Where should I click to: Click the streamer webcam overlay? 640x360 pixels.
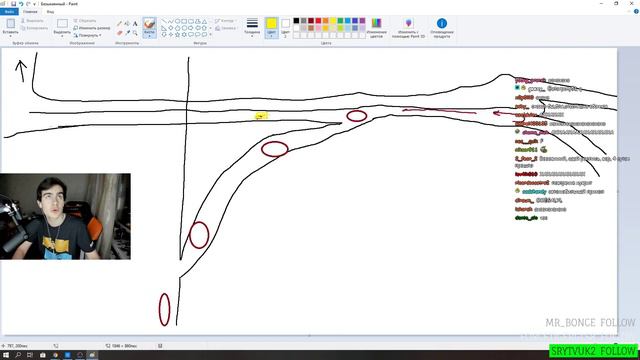pyautogui.click(x=65, y=216)
